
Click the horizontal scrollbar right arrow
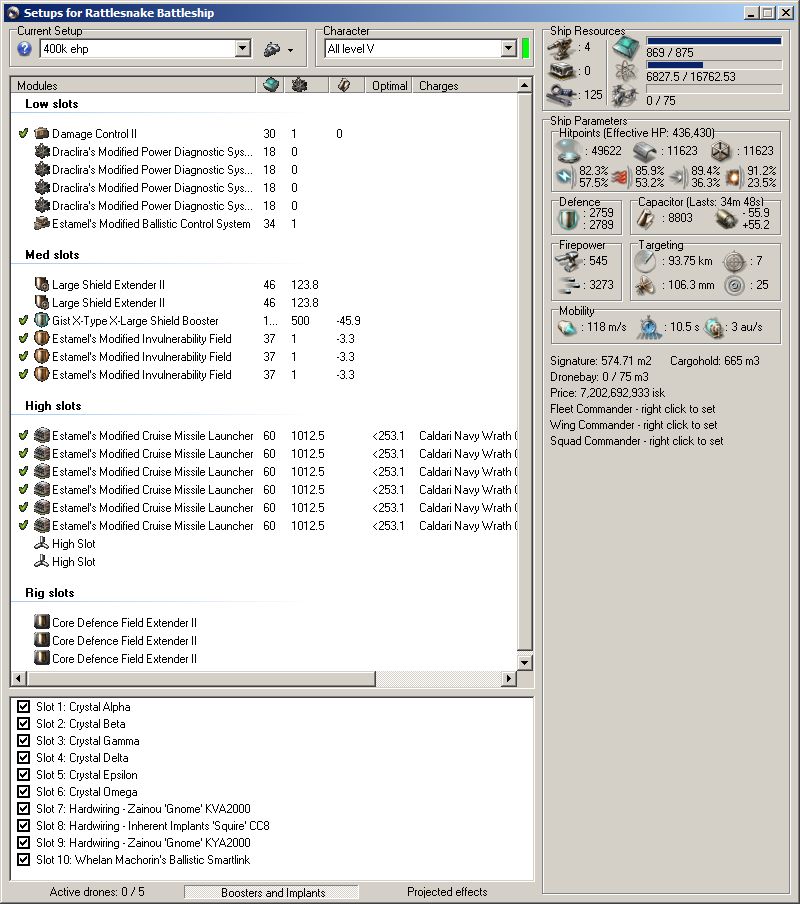pos(508,679)
